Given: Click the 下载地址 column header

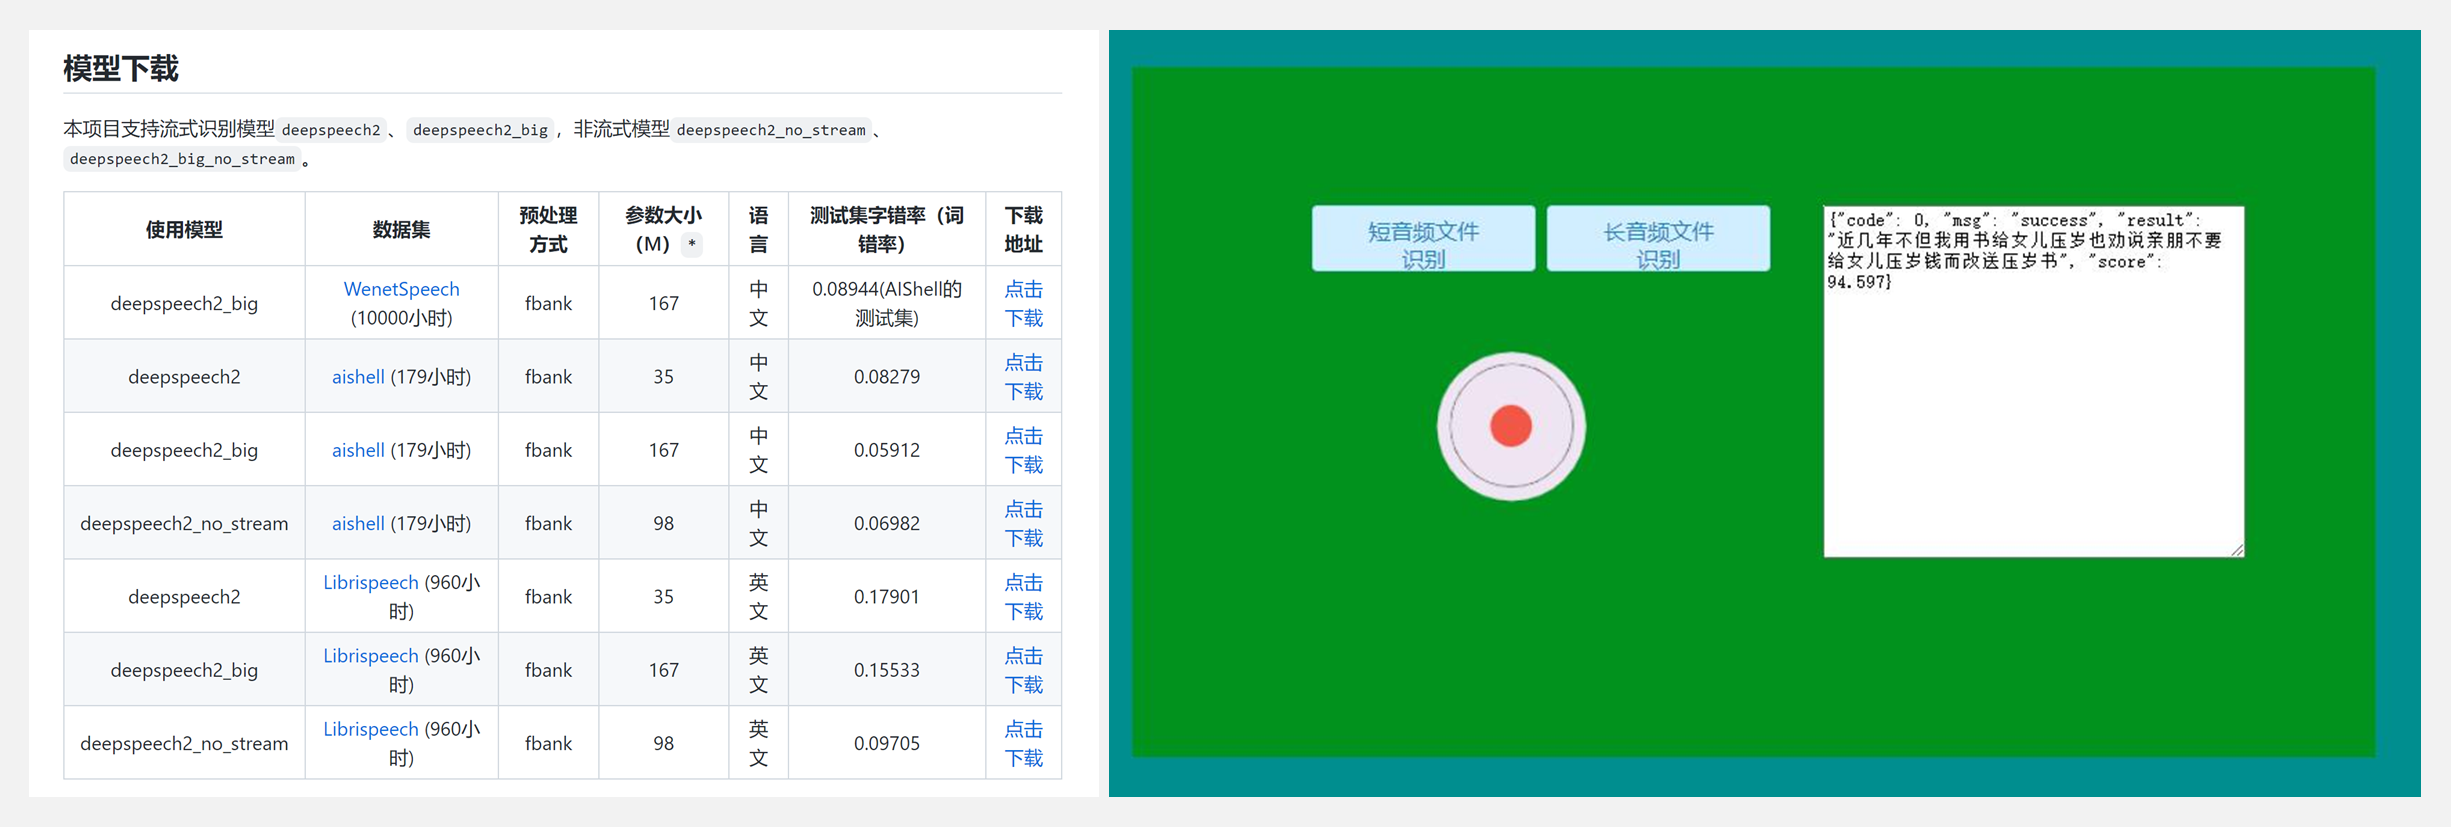Looking at the screenshot, I should (1023, 230).
